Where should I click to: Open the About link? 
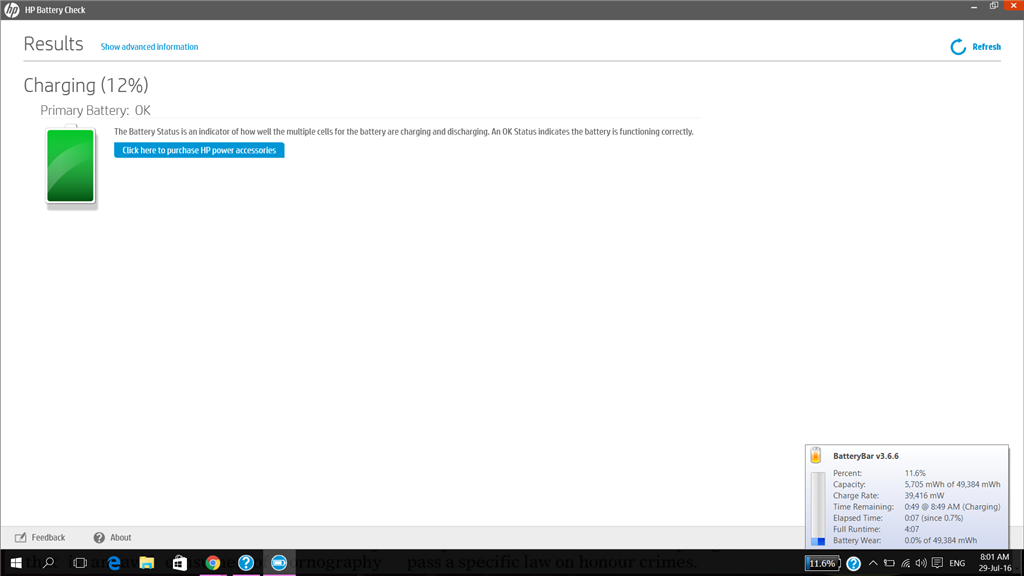(x=120, y=537)
